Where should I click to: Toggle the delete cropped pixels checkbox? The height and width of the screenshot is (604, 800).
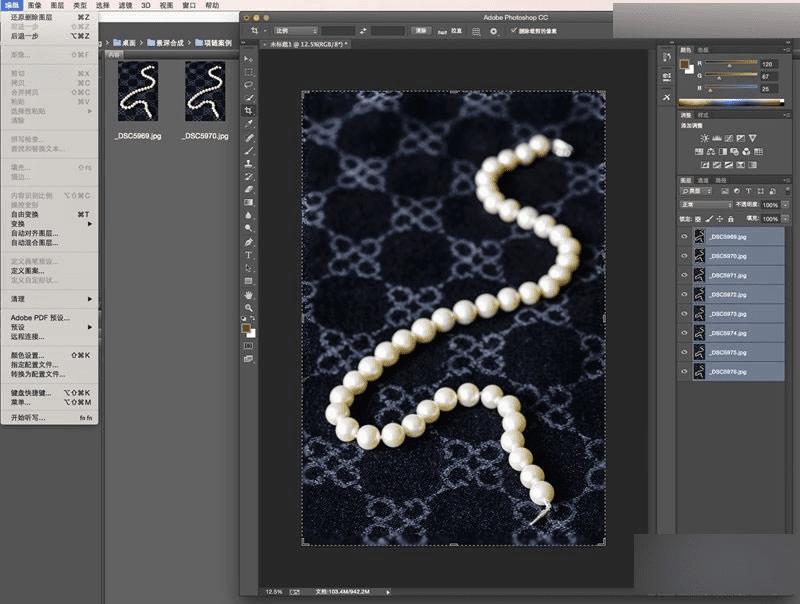pos(514,31)
